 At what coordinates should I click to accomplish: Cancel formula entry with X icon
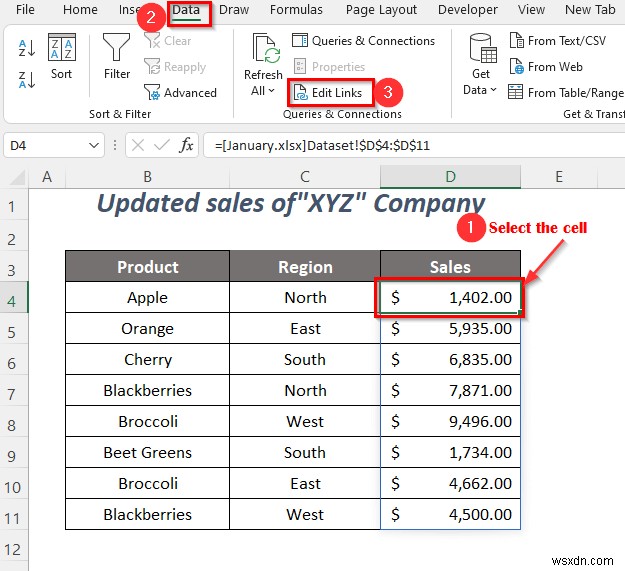click(138, 145)
